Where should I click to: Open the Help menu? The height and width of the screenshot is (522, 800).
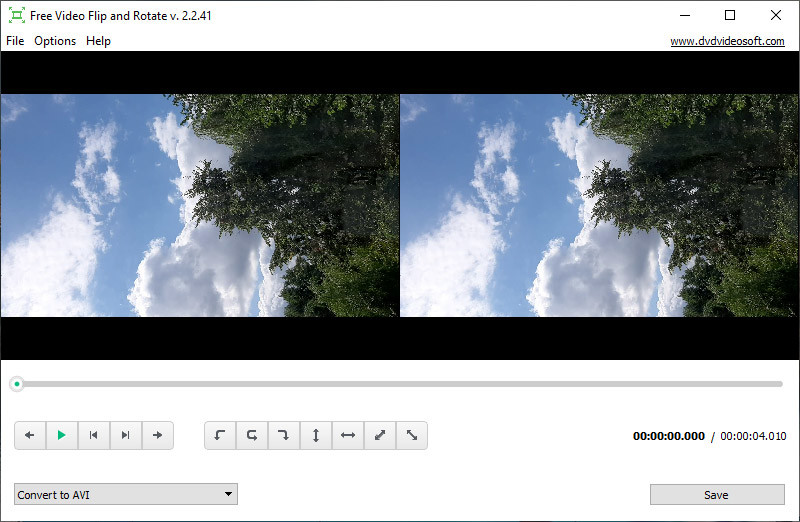click(x=98, y=41)
